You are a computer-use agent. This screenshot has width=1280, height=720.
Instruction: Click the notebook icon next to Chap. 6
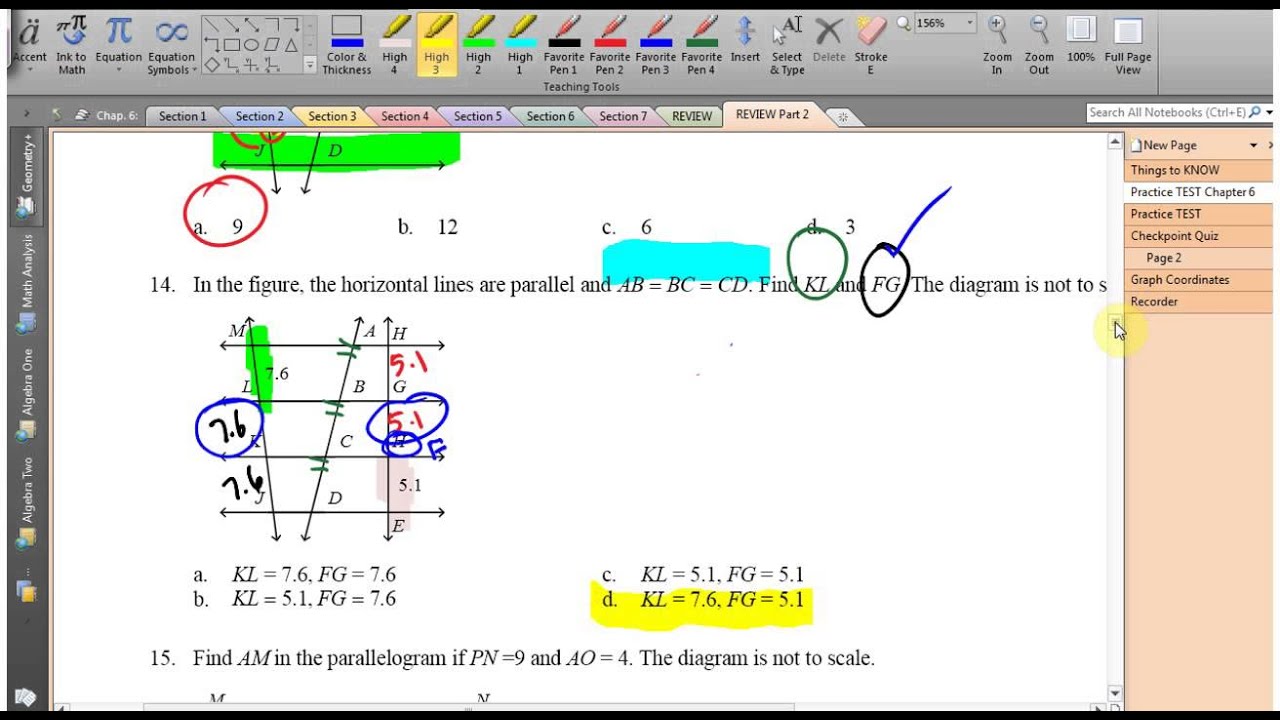(x=81, y=116)
